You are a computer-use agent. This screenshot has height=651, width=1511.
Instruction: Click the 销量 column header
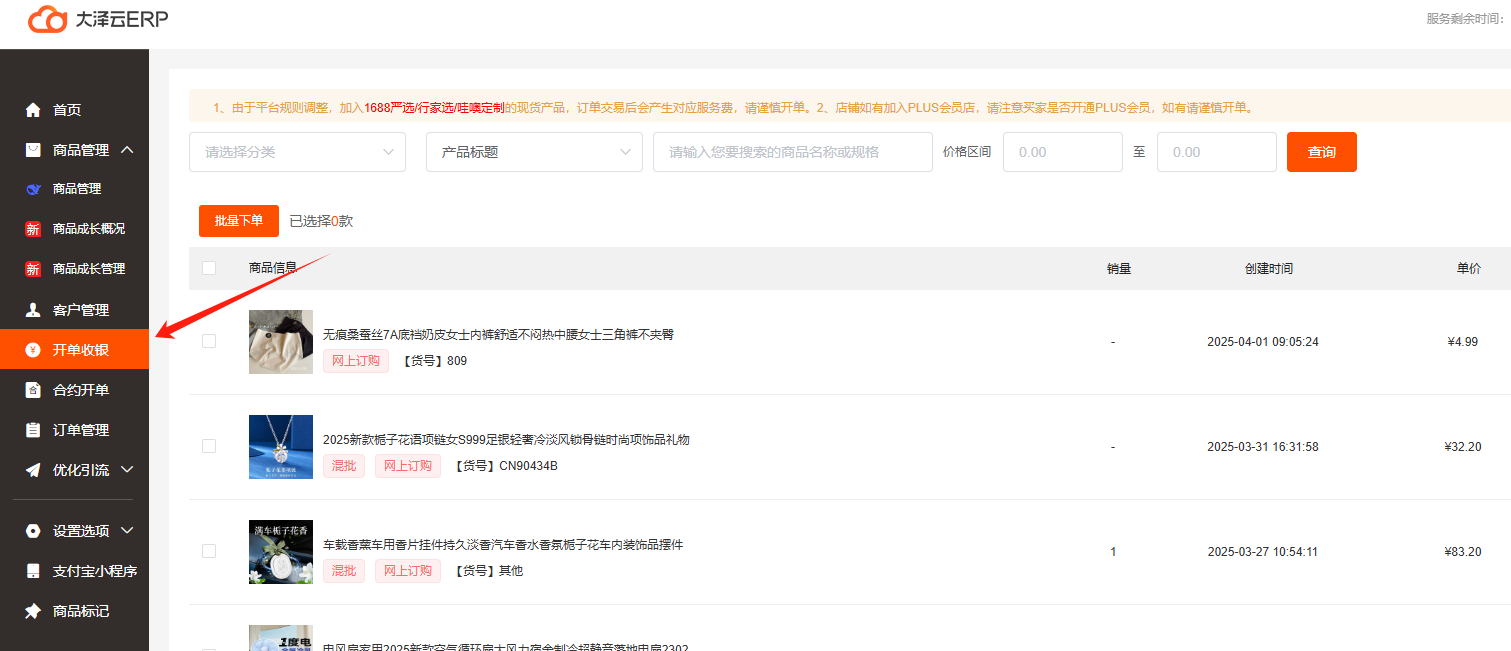[1119, 269]
